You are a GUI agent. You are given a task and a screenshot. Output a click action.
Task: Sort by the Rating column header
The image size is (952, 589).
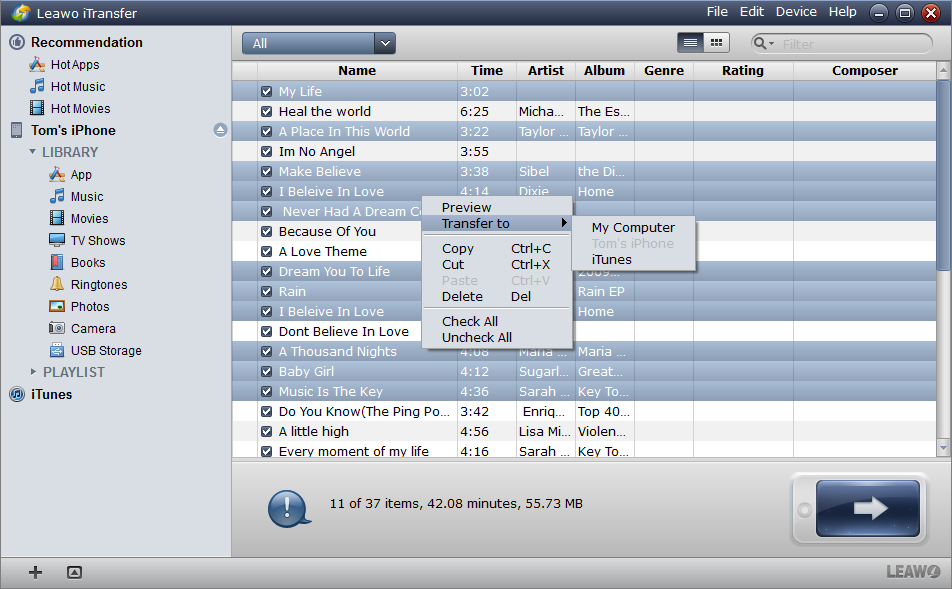(743, 70)
